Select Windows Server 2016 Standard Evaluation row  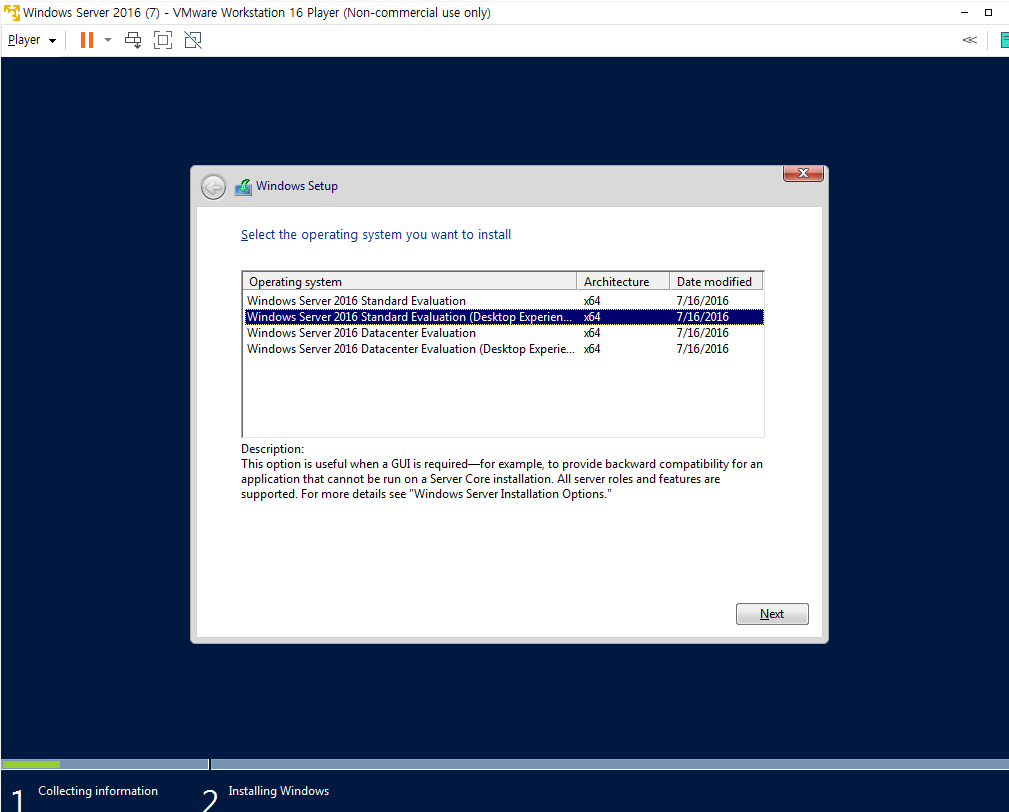pos(504,300)
